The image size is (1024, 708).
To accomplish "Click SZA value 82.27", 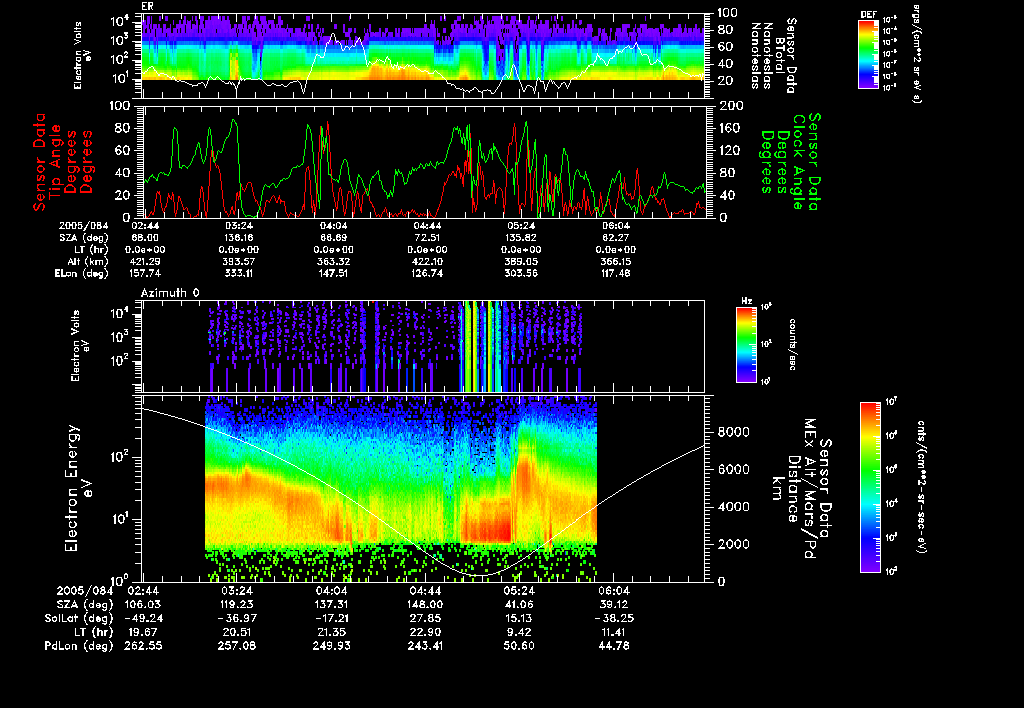I will 615,238.
